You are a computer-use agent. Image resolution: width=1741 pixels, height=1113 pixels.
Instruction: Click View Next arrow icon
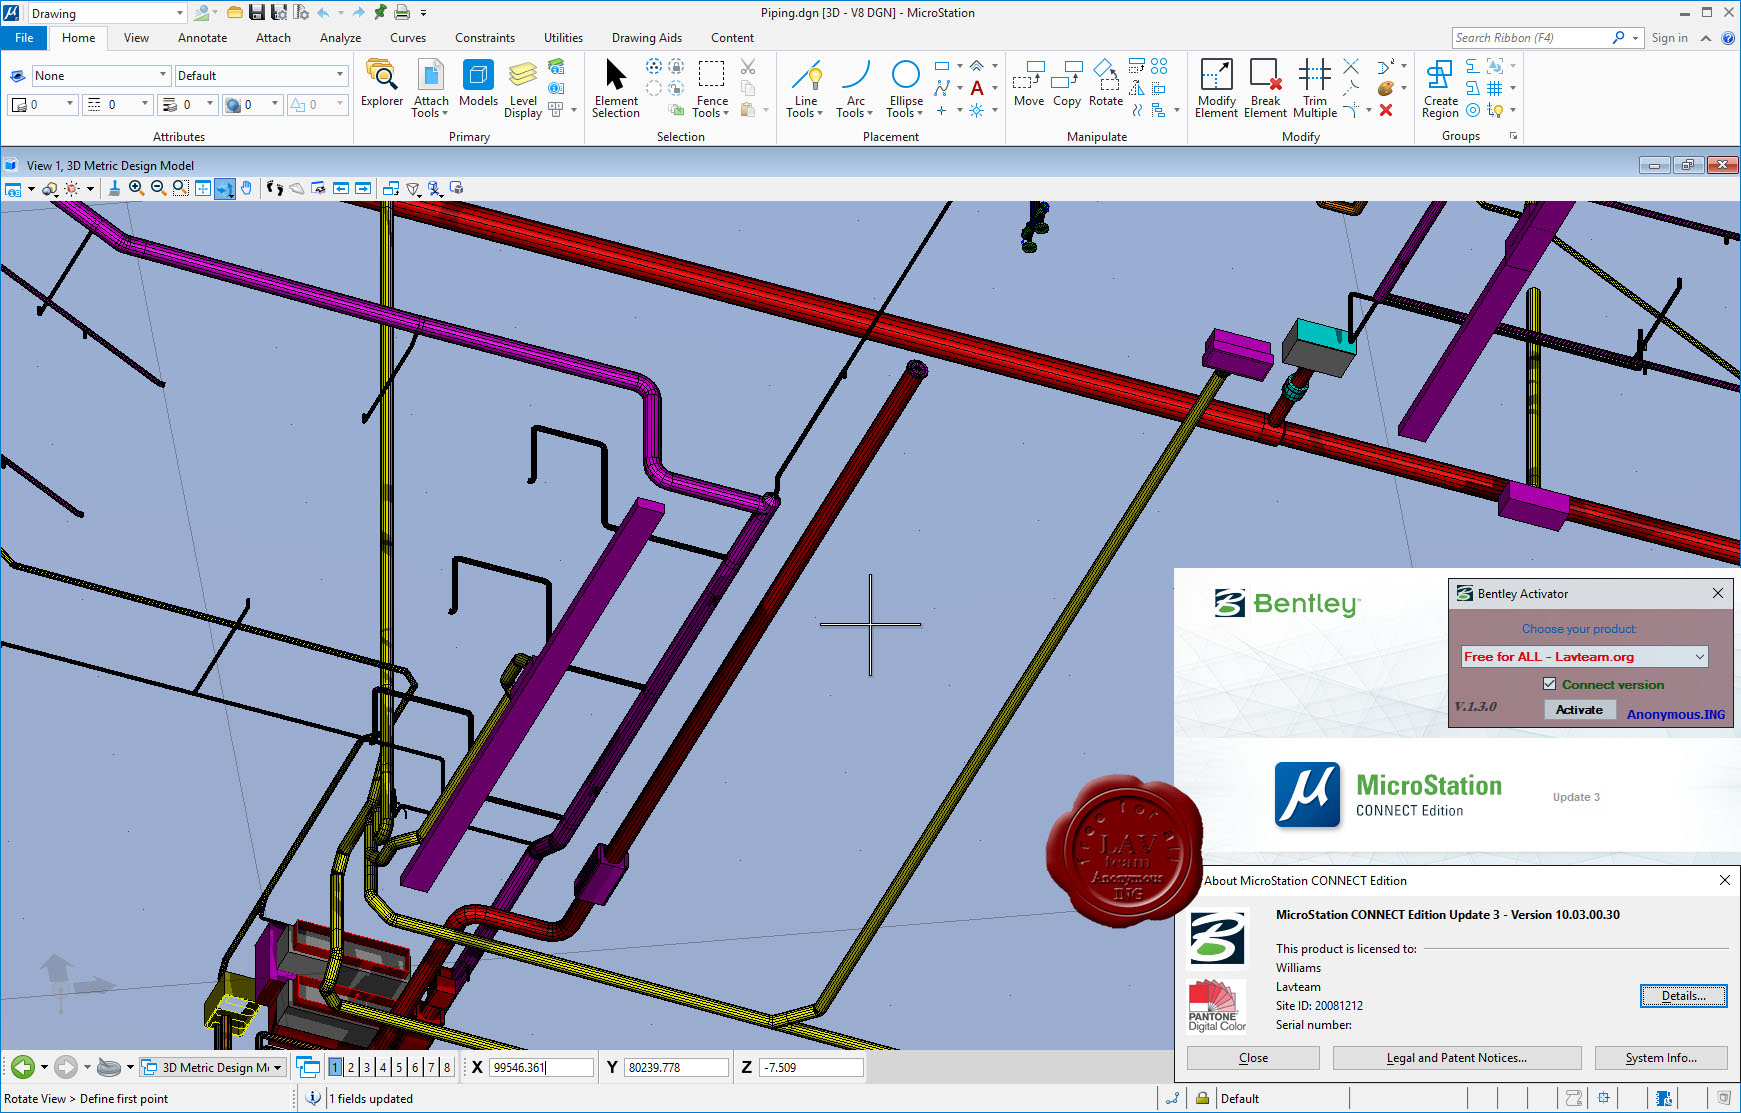click(363, 188)
